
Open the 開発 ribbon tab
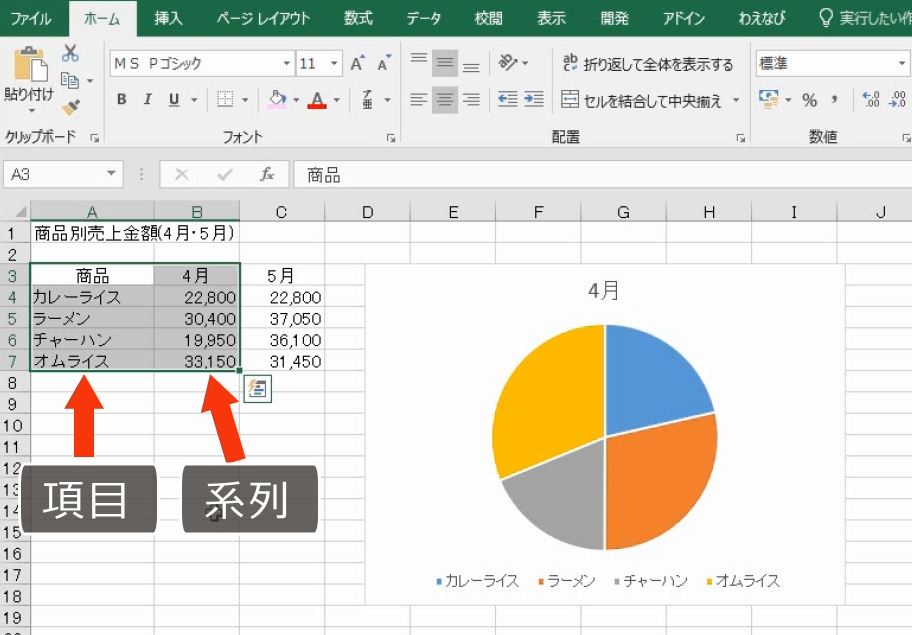(614, 17)
